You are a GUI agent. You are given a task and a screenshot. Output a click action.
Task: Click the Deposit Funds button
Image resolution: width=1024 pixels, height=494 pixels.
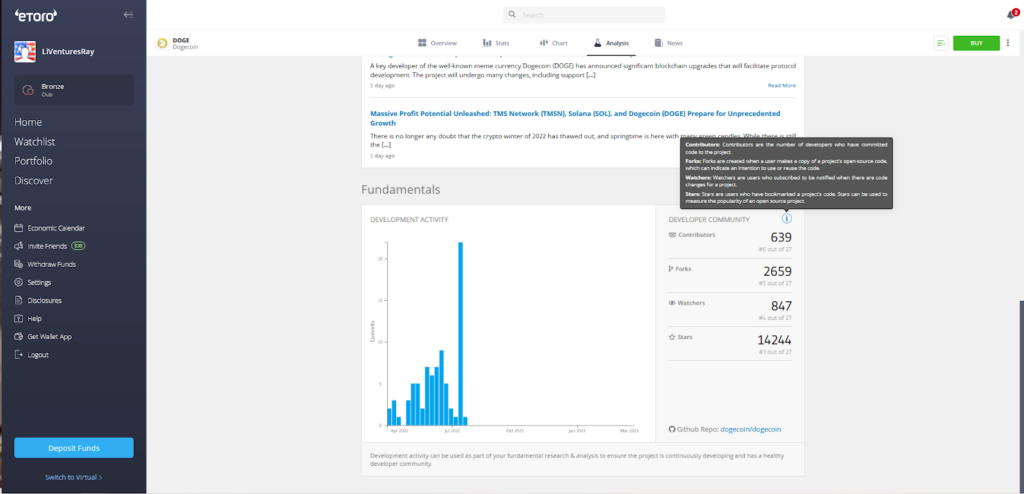coord(74,448)
